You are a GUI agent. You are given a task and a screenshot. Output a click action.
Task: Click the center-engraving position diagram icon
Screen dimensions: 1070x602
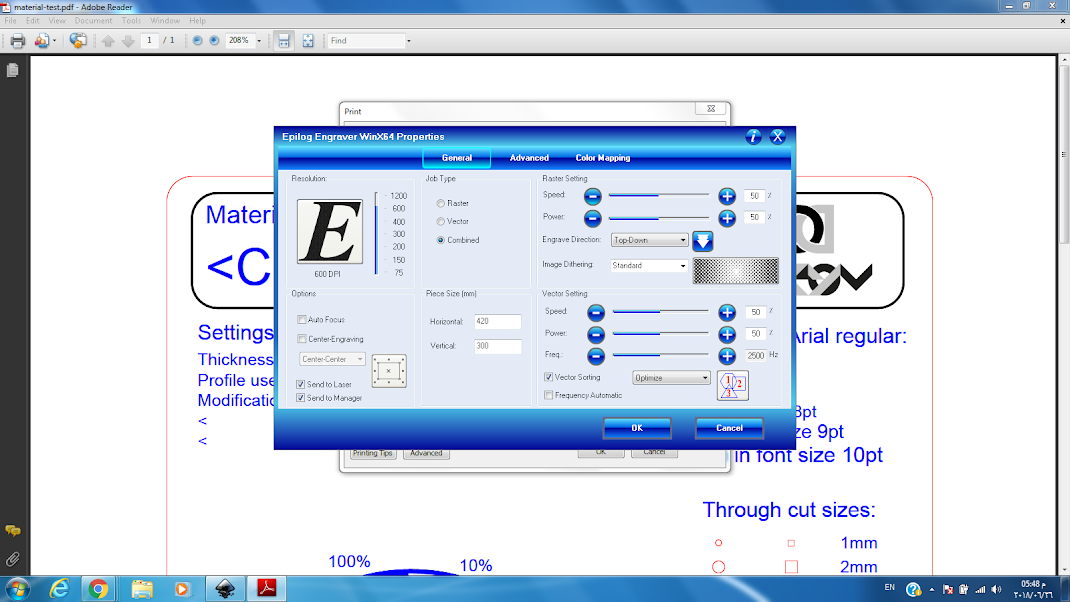[389, 371]
